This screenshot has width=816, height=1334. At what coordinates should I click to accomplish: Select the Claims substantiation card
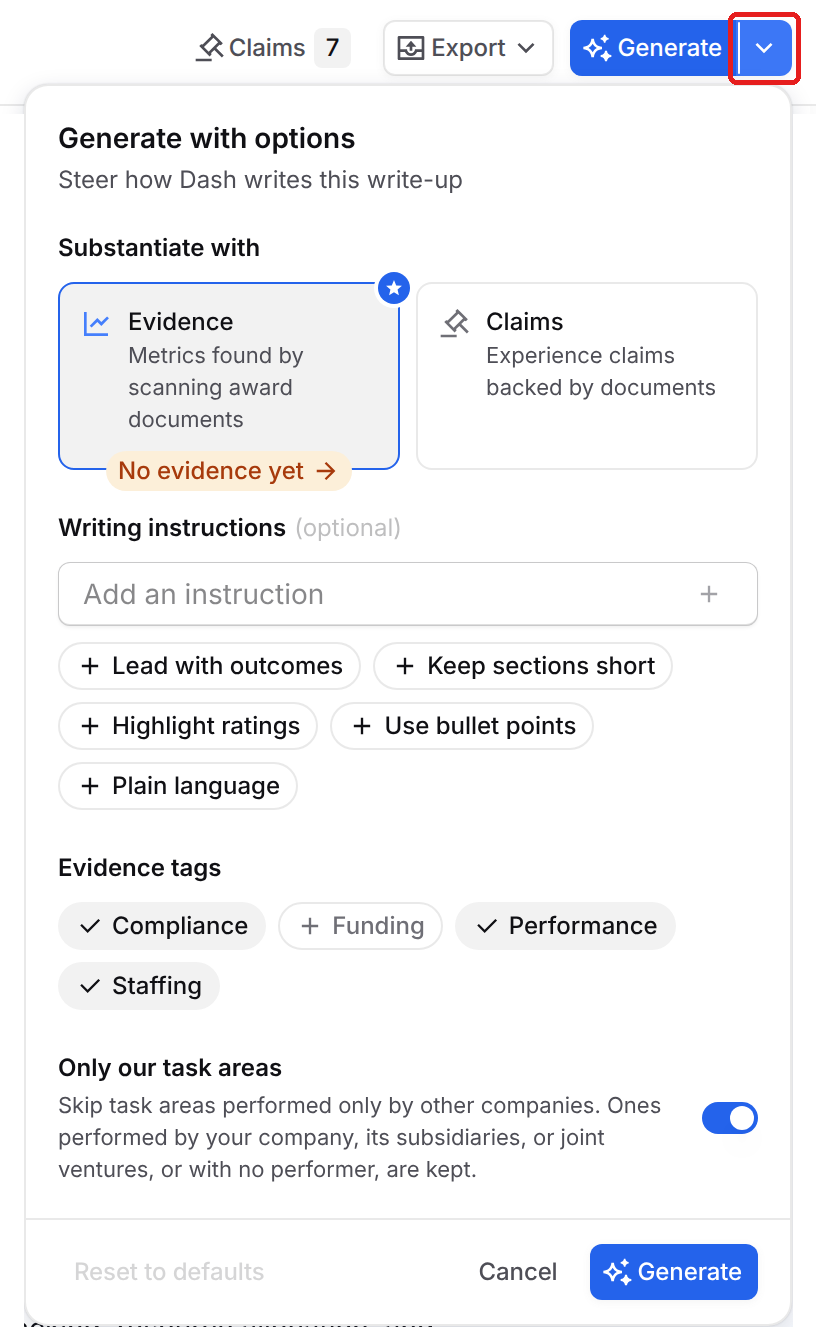(x=587, y=376)
